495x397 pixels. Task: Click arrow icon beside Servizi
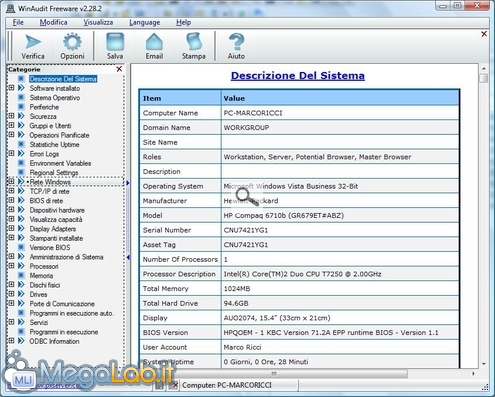[x=21, y=322]
